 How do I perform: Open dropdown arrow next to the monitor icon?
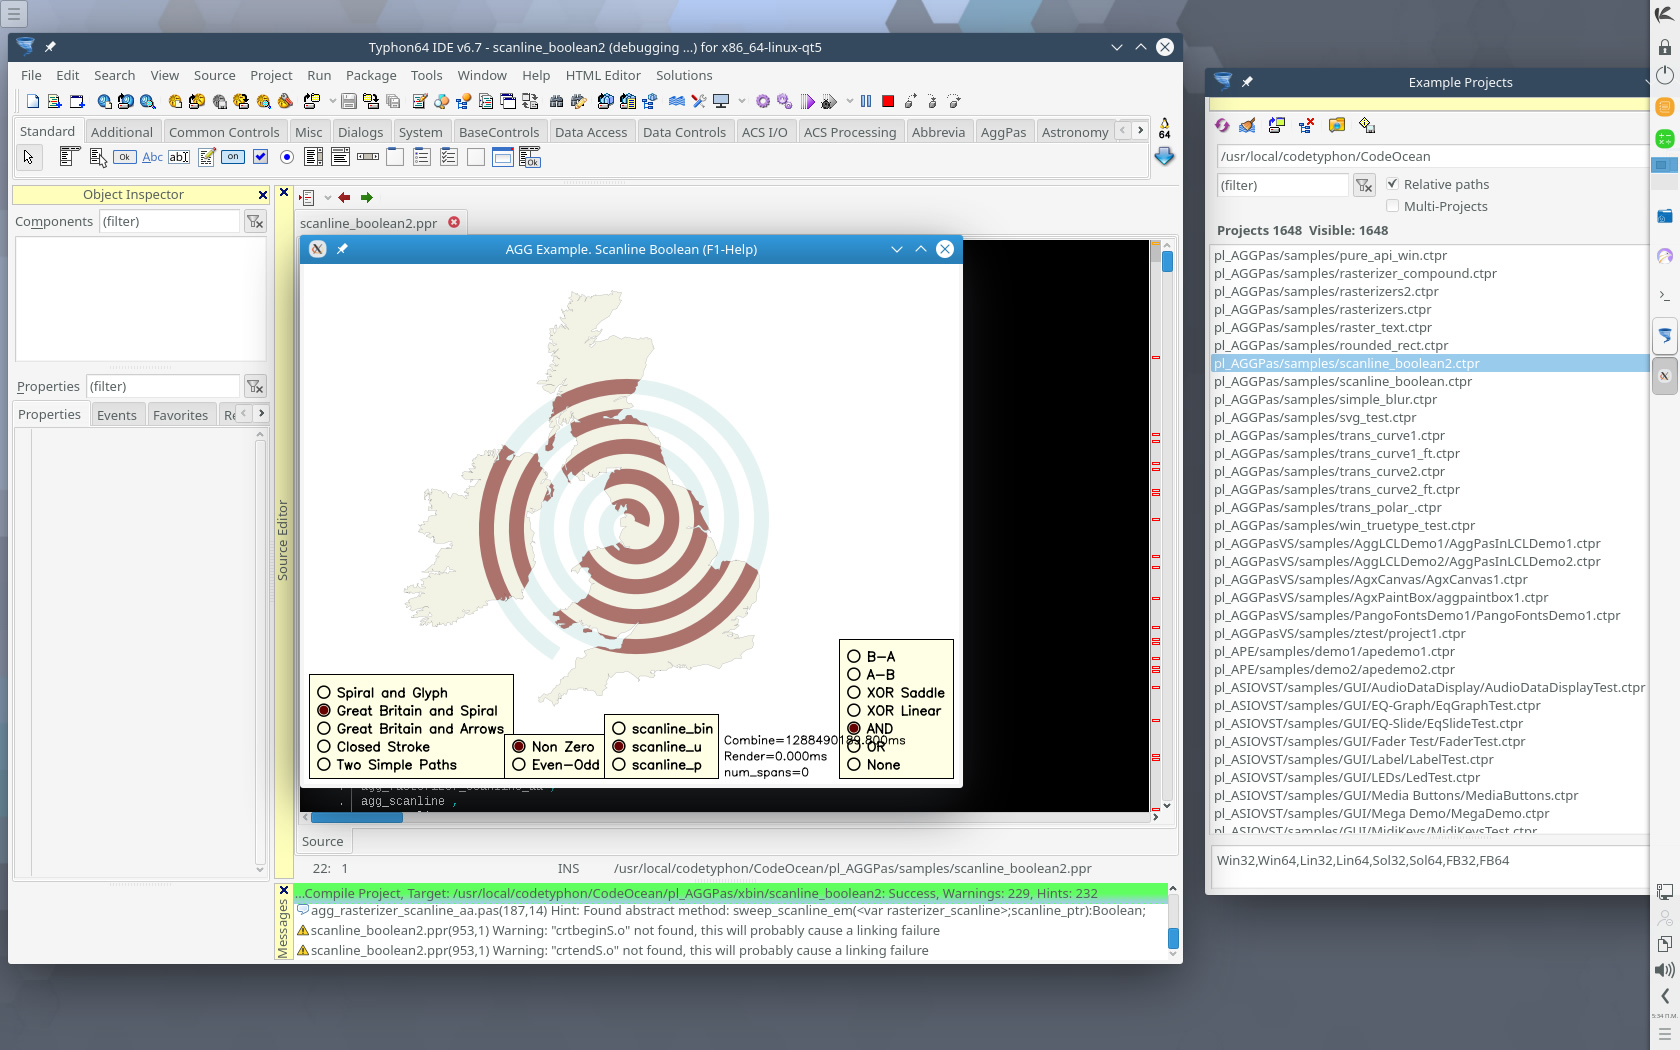click(741, 101)
